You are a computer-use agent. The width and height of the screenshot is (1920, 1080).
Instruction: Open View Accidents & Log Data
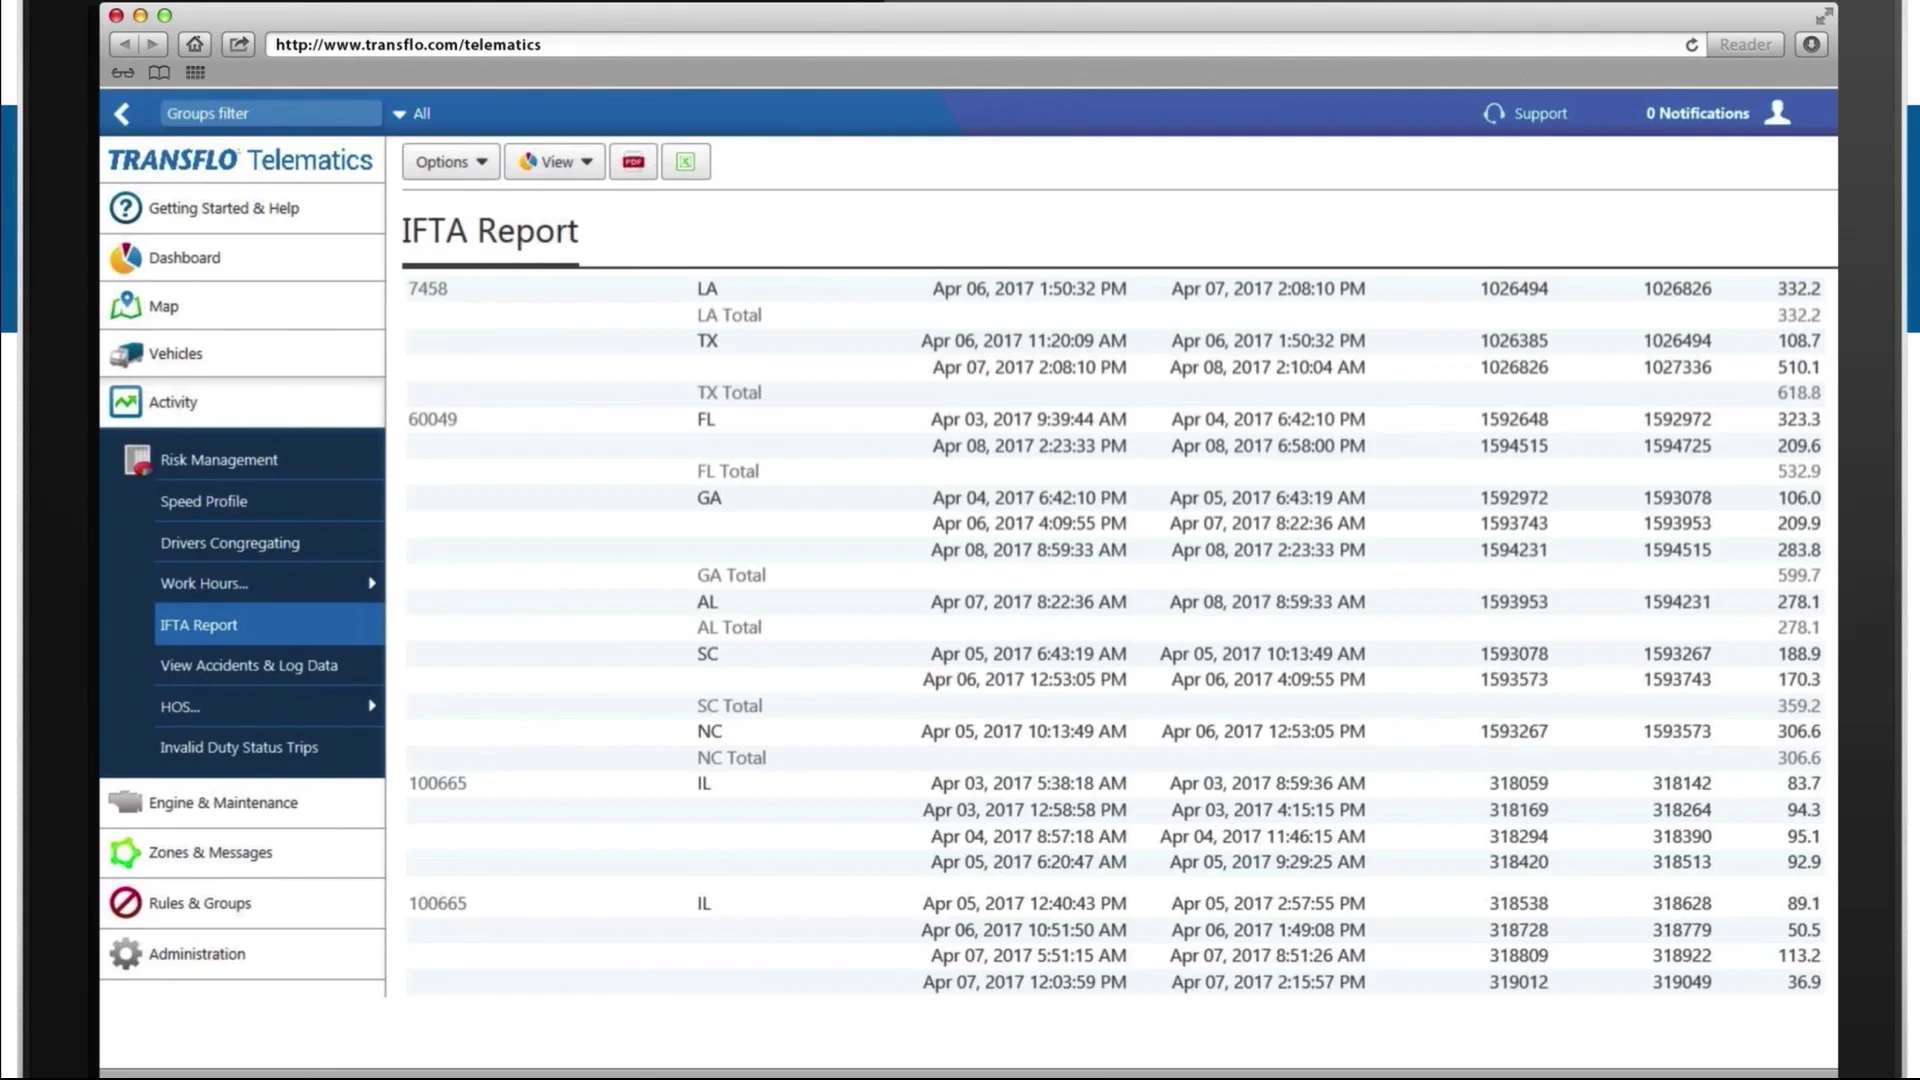[x=249, y=665]
